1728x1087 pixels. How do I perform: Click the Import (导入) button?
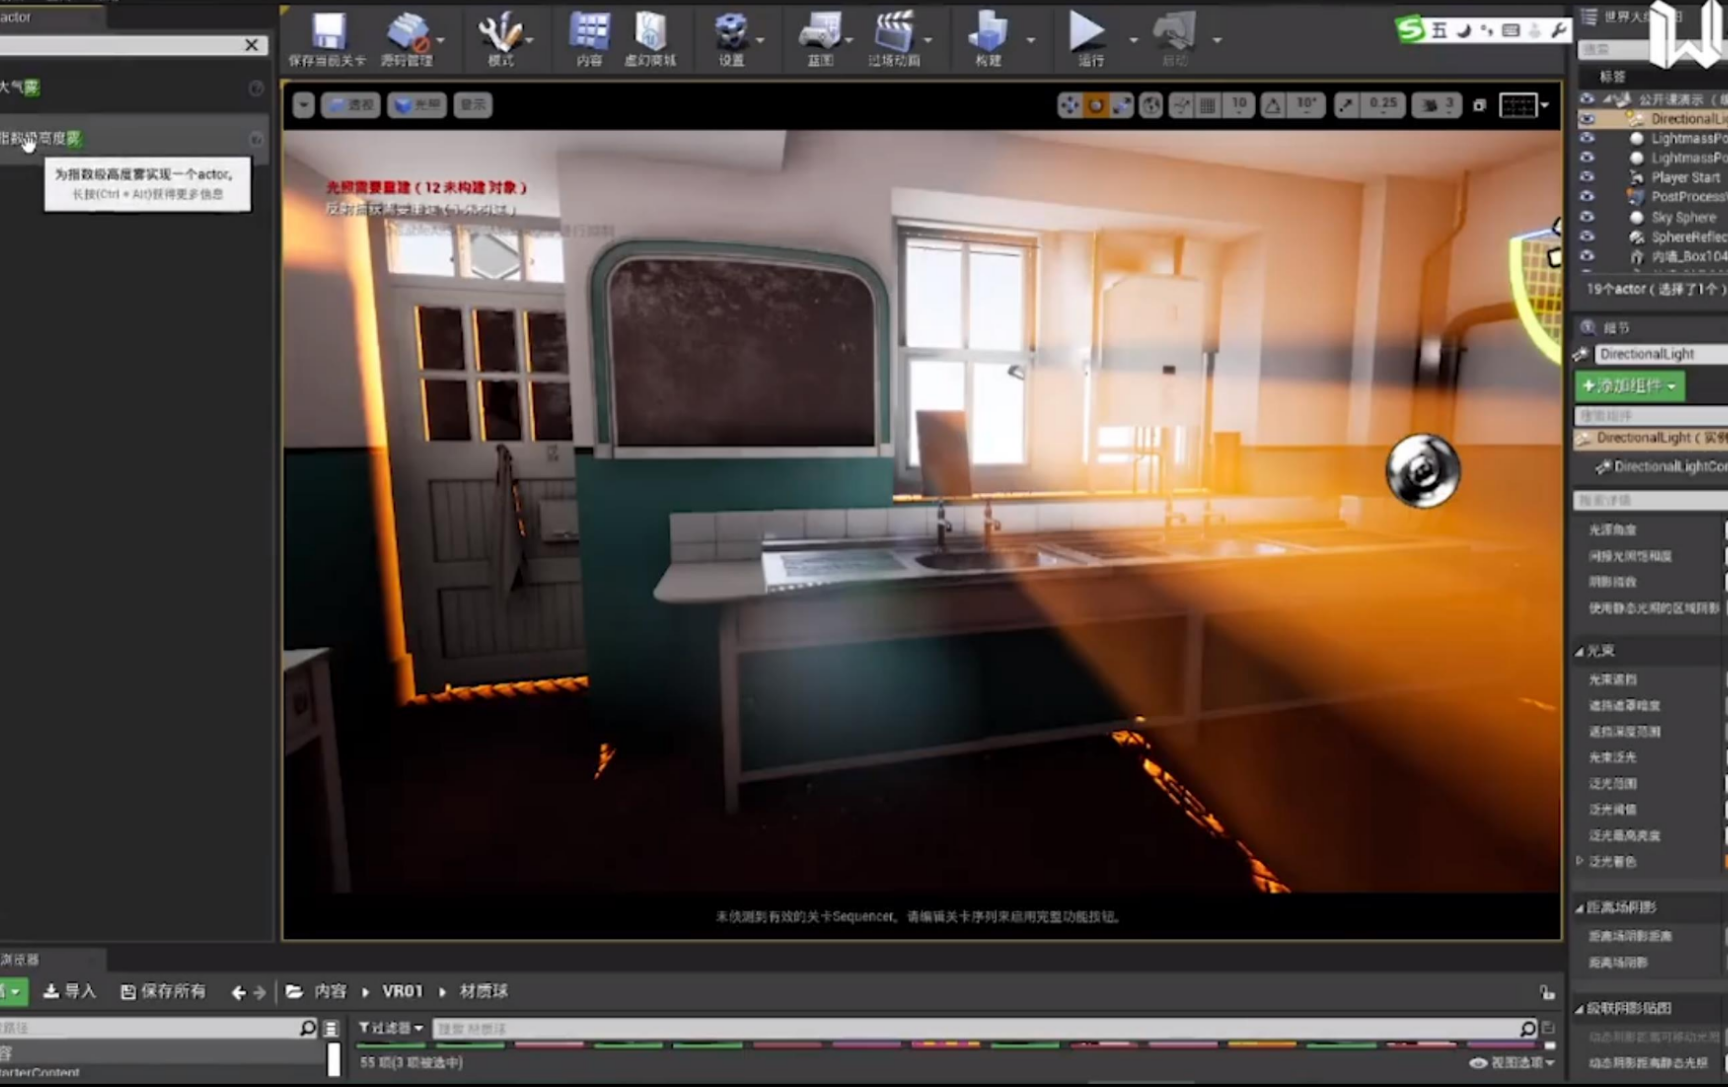coord(70,991)
